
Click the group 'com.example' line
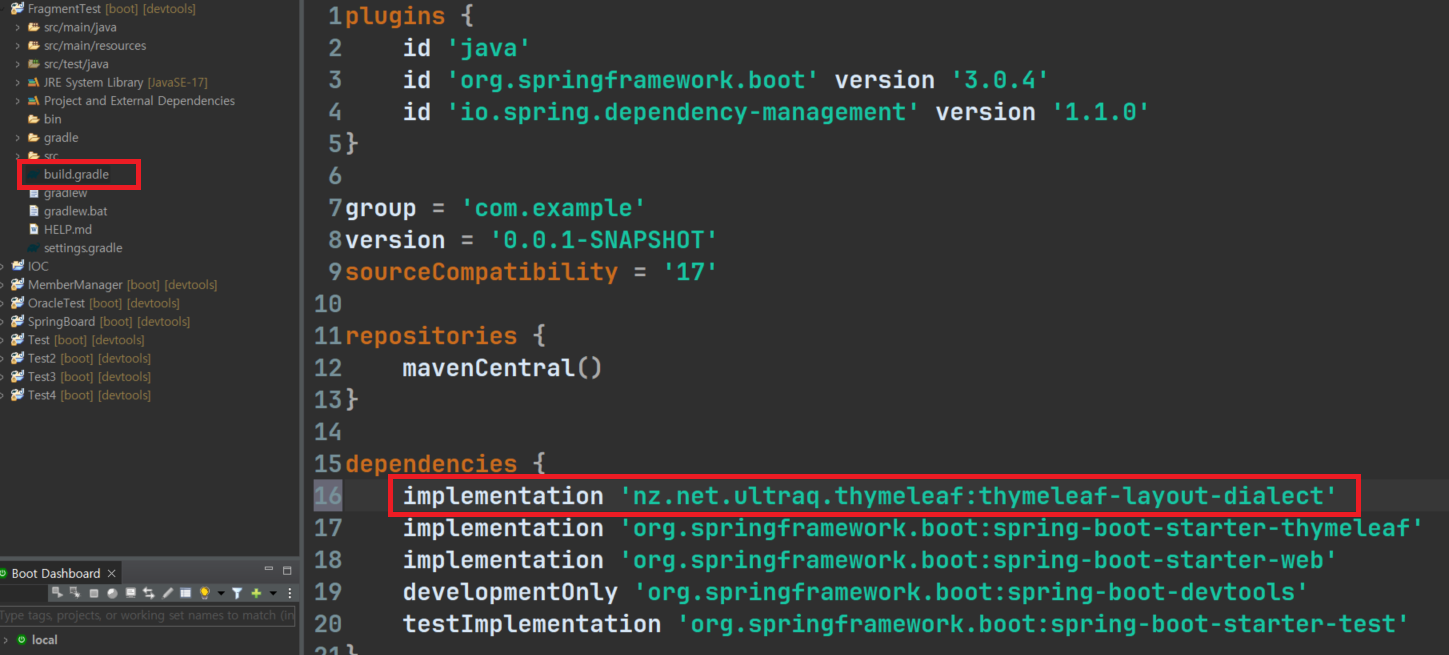[x=495, y=208]
